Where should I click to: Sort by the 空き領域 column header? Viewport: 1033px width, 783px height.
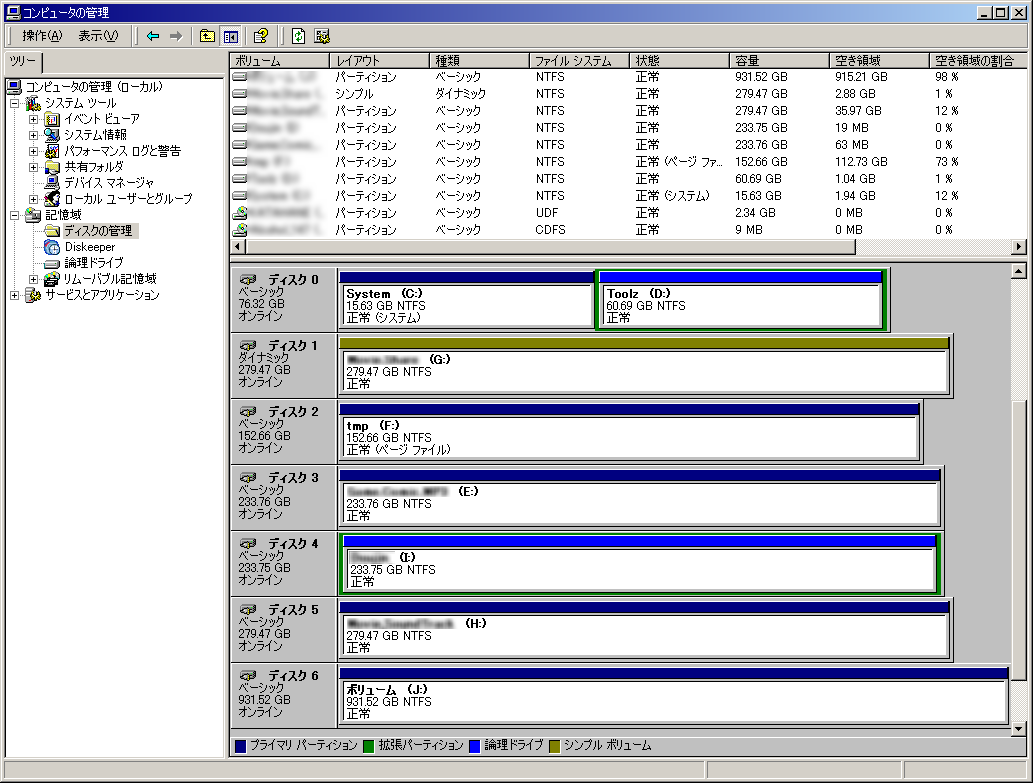pos(880,61)
